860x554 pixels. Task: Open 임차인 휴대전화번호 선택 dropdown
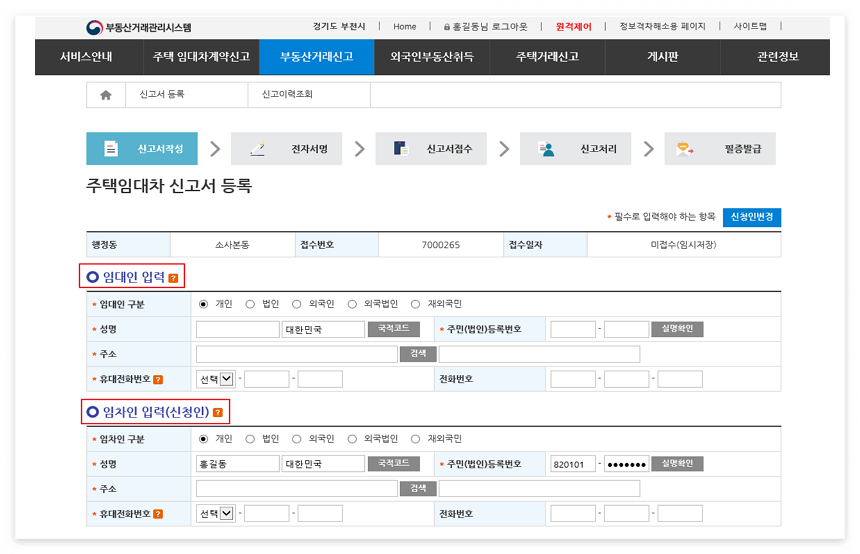[x=216, y=513]
